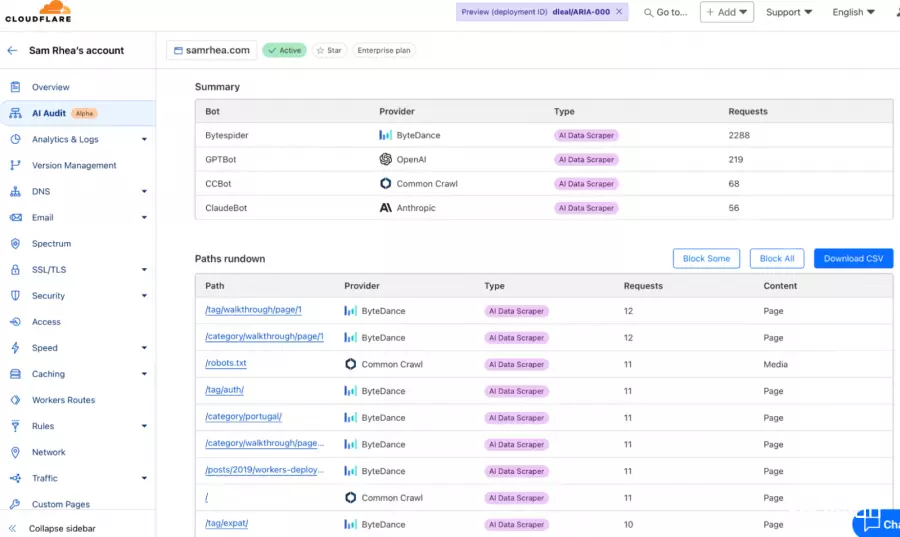This screenshot has width=900, height=537.
Task: Click the Enterprise plan badge
Action: 383,50
